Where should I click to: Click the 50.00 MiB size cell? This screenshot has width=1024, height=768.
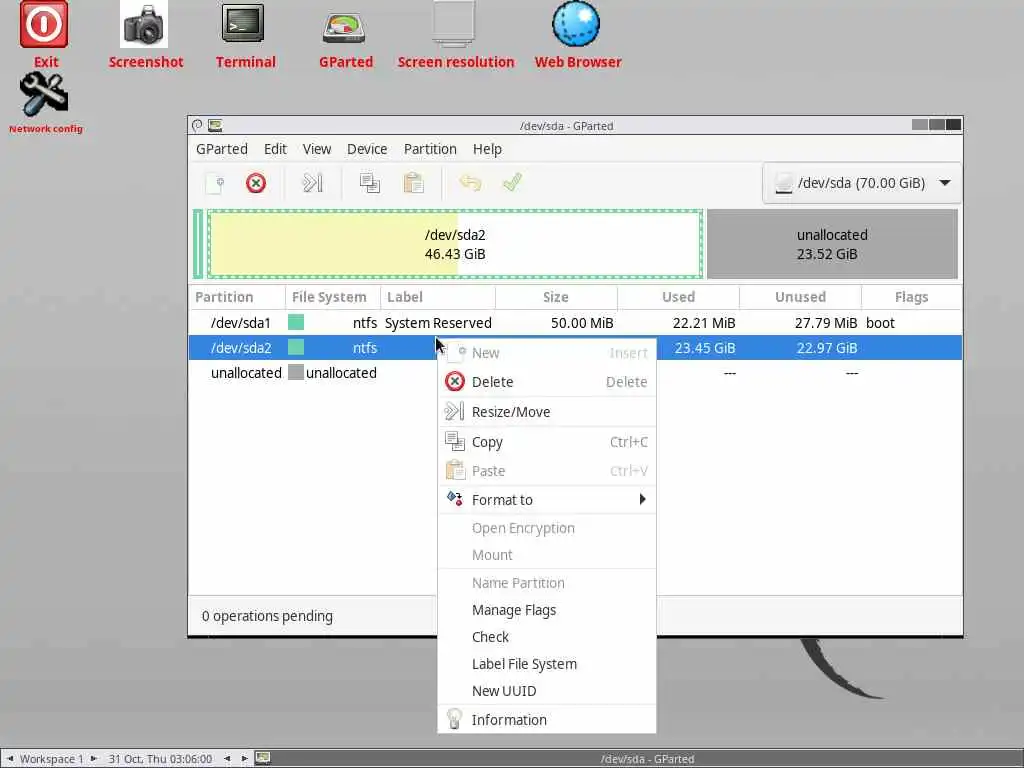point(582,323)
